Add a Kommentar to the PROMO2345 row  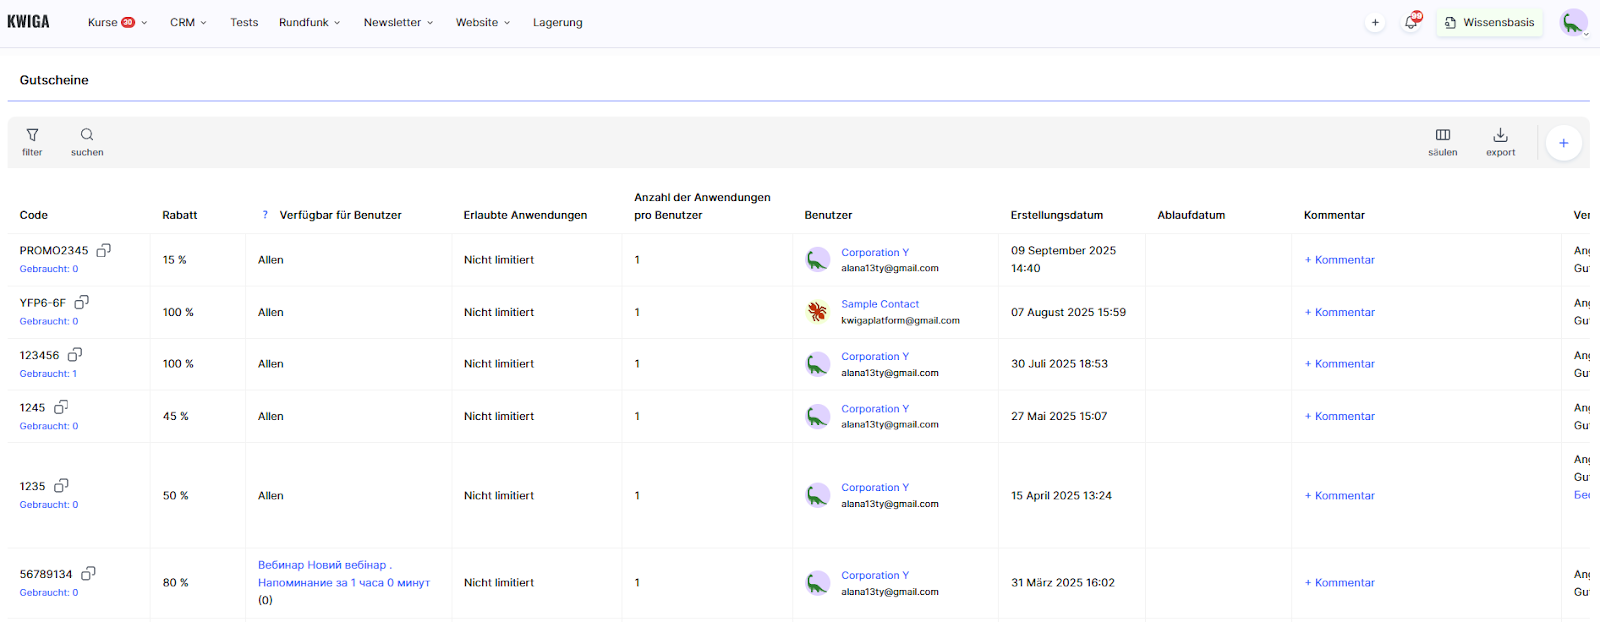1340,260
